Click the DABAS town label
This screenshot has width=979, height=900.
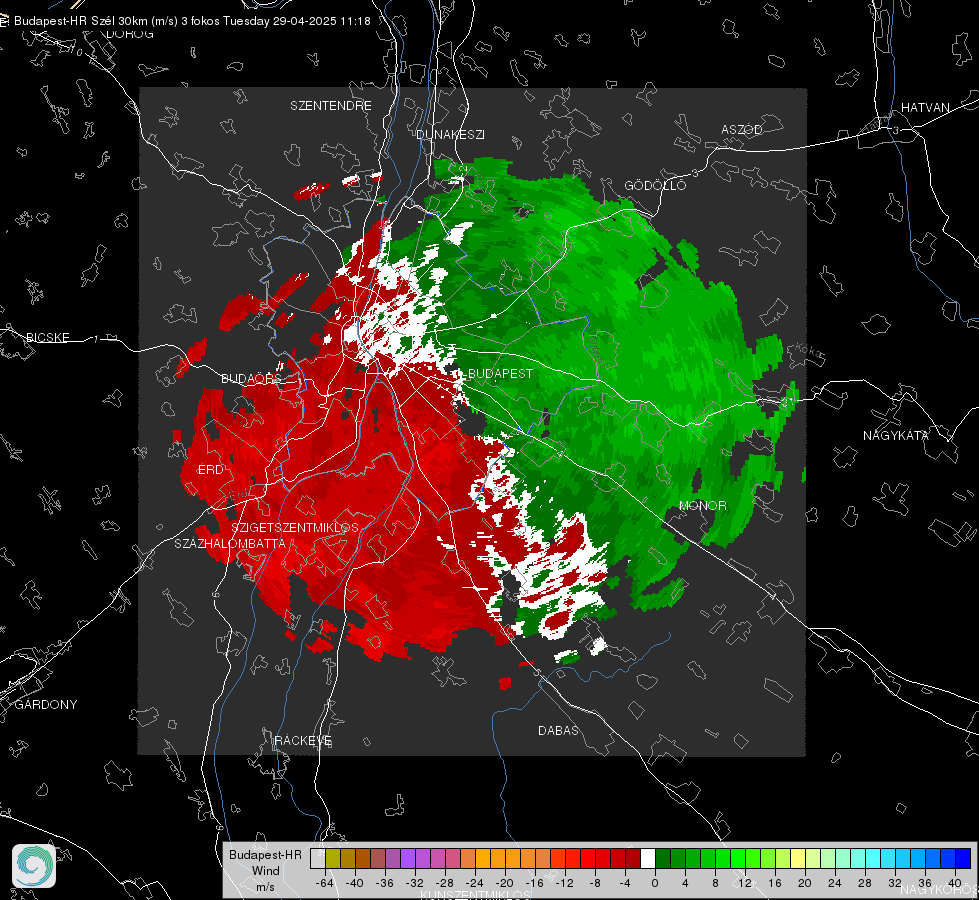tap(558, 730)
